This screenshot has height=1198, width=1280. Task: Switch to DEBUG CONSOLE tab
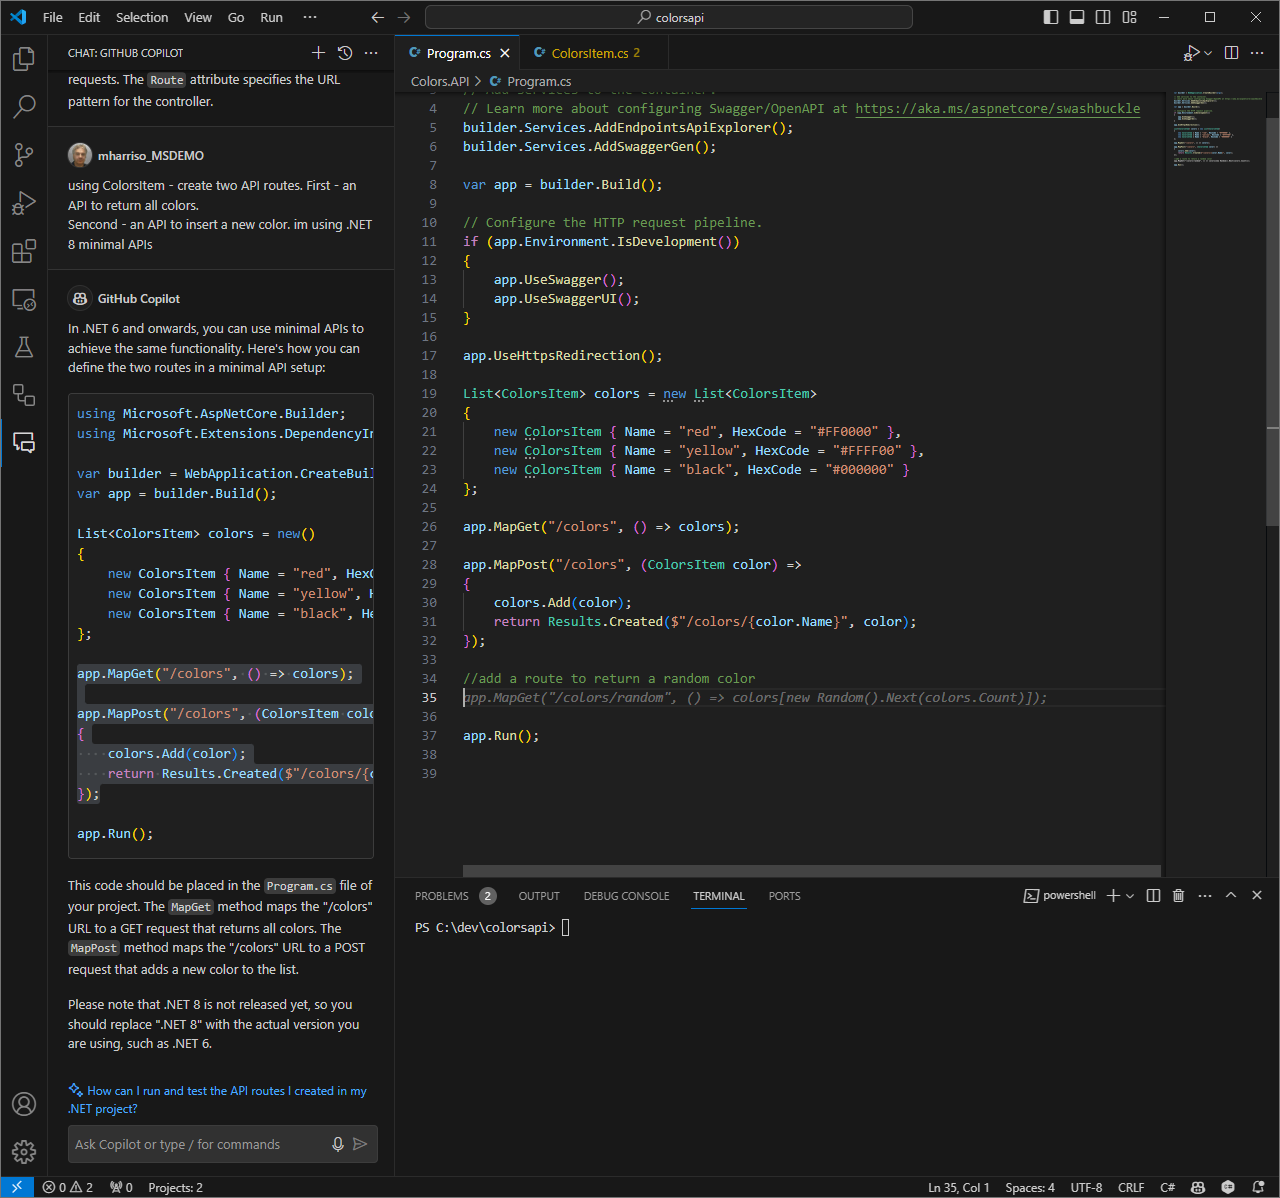(x=627, y=896)
